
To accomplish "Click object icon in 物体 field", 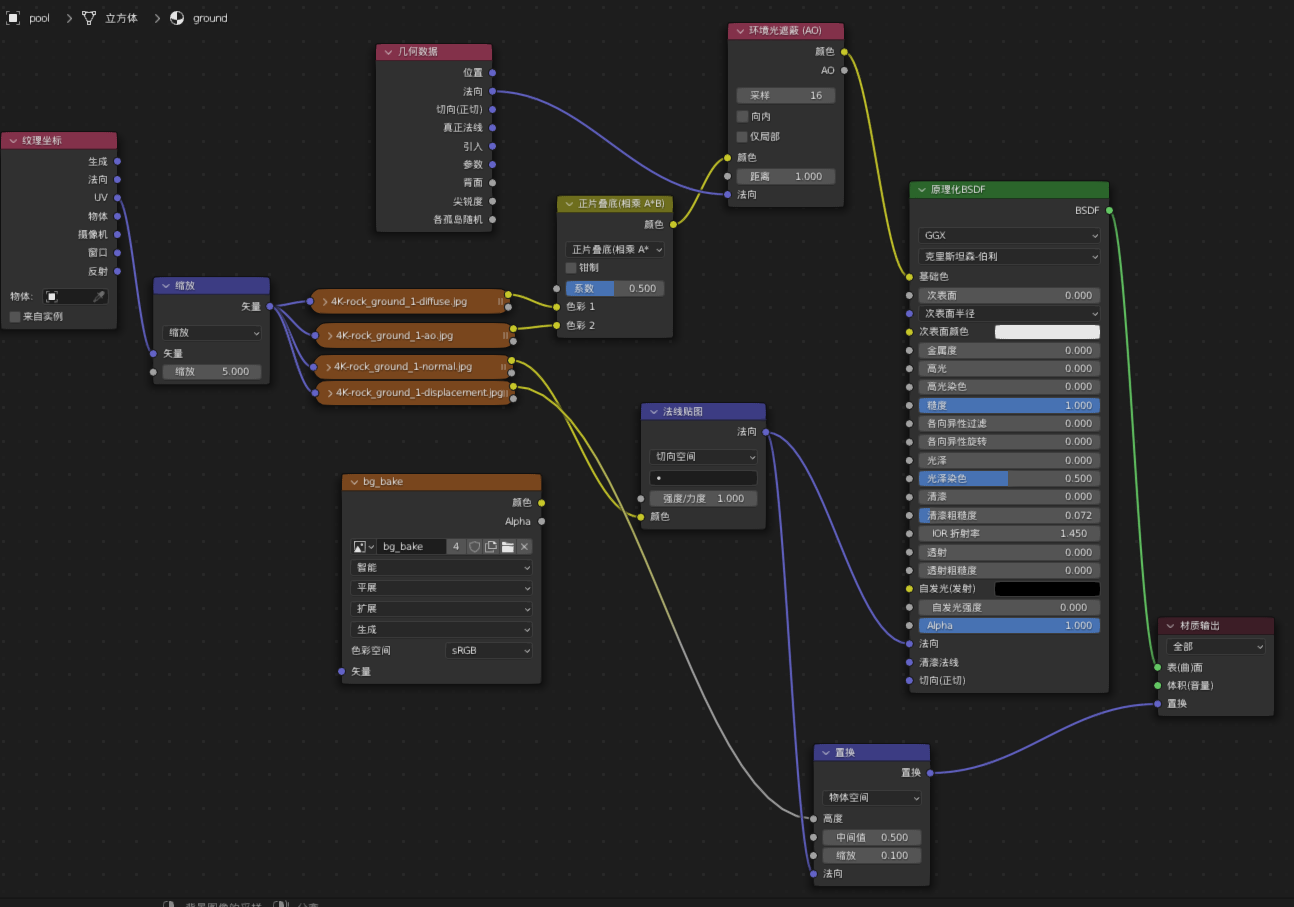I will pos(53,297).
